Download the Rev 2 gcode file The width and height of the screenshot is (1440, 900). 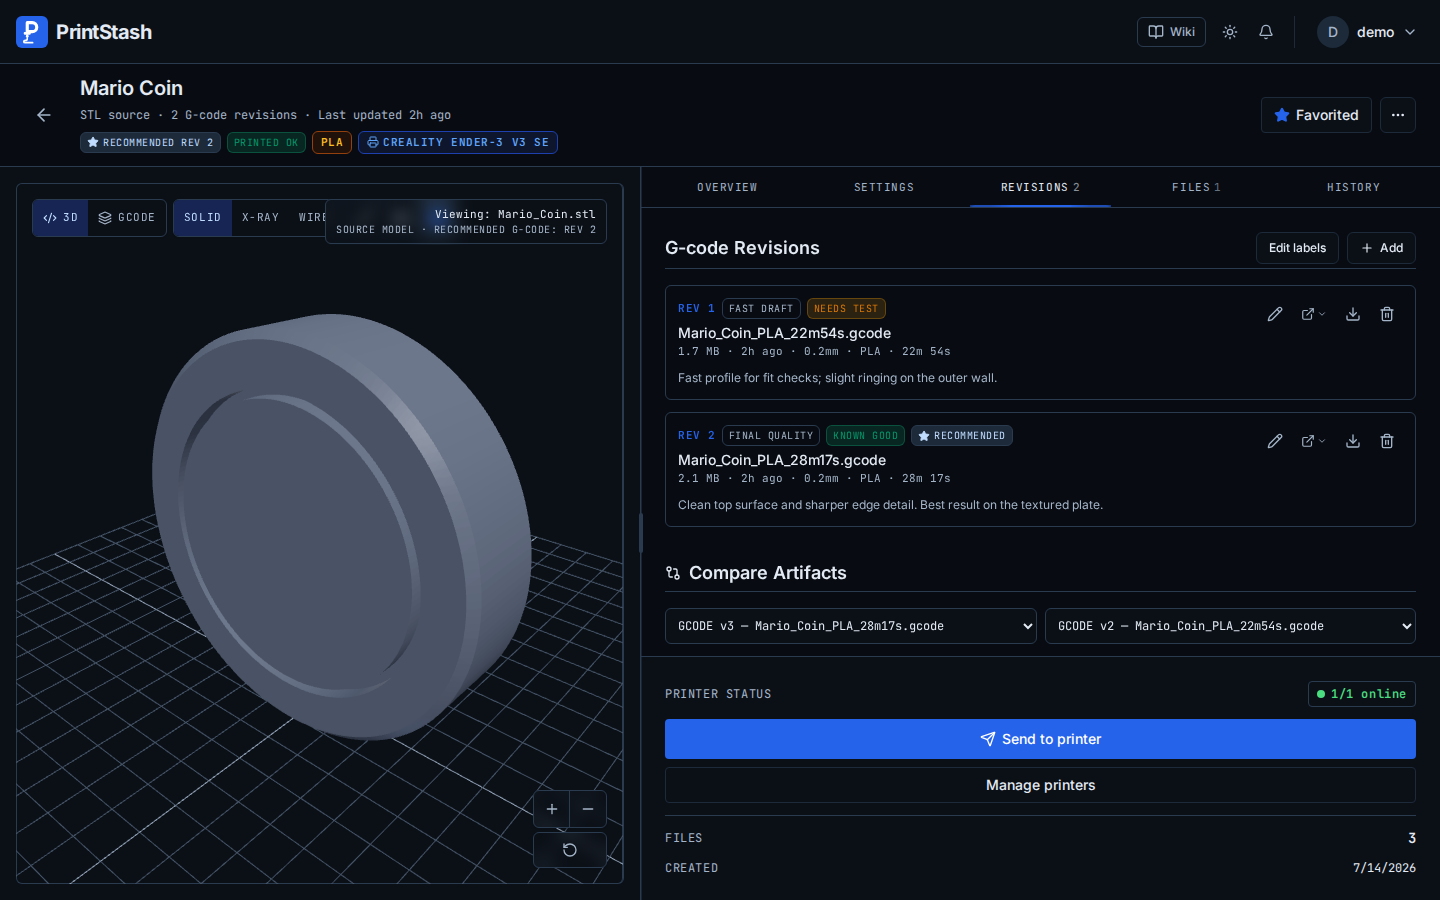(x=1353, y=441)
